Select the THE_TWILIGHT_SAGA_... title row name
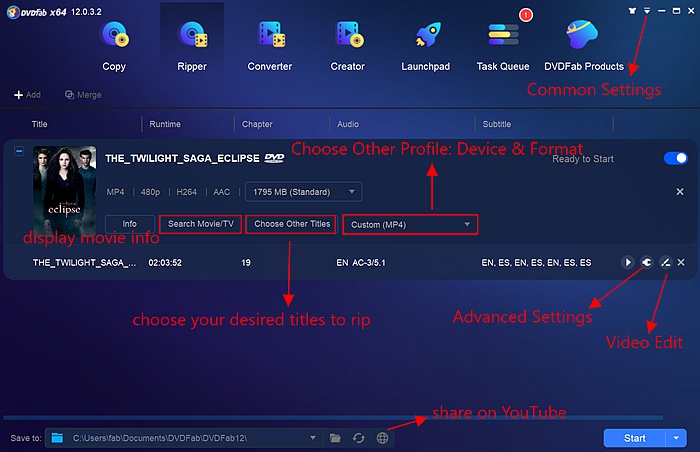The width and height of the screenshot is (700, 452). point(84,263)
